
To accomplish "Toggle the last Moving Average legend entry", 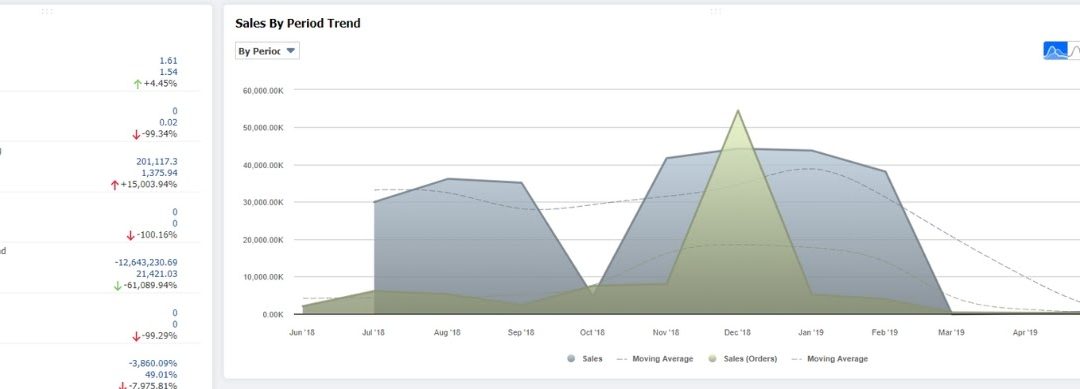I will tap(829, 359).
